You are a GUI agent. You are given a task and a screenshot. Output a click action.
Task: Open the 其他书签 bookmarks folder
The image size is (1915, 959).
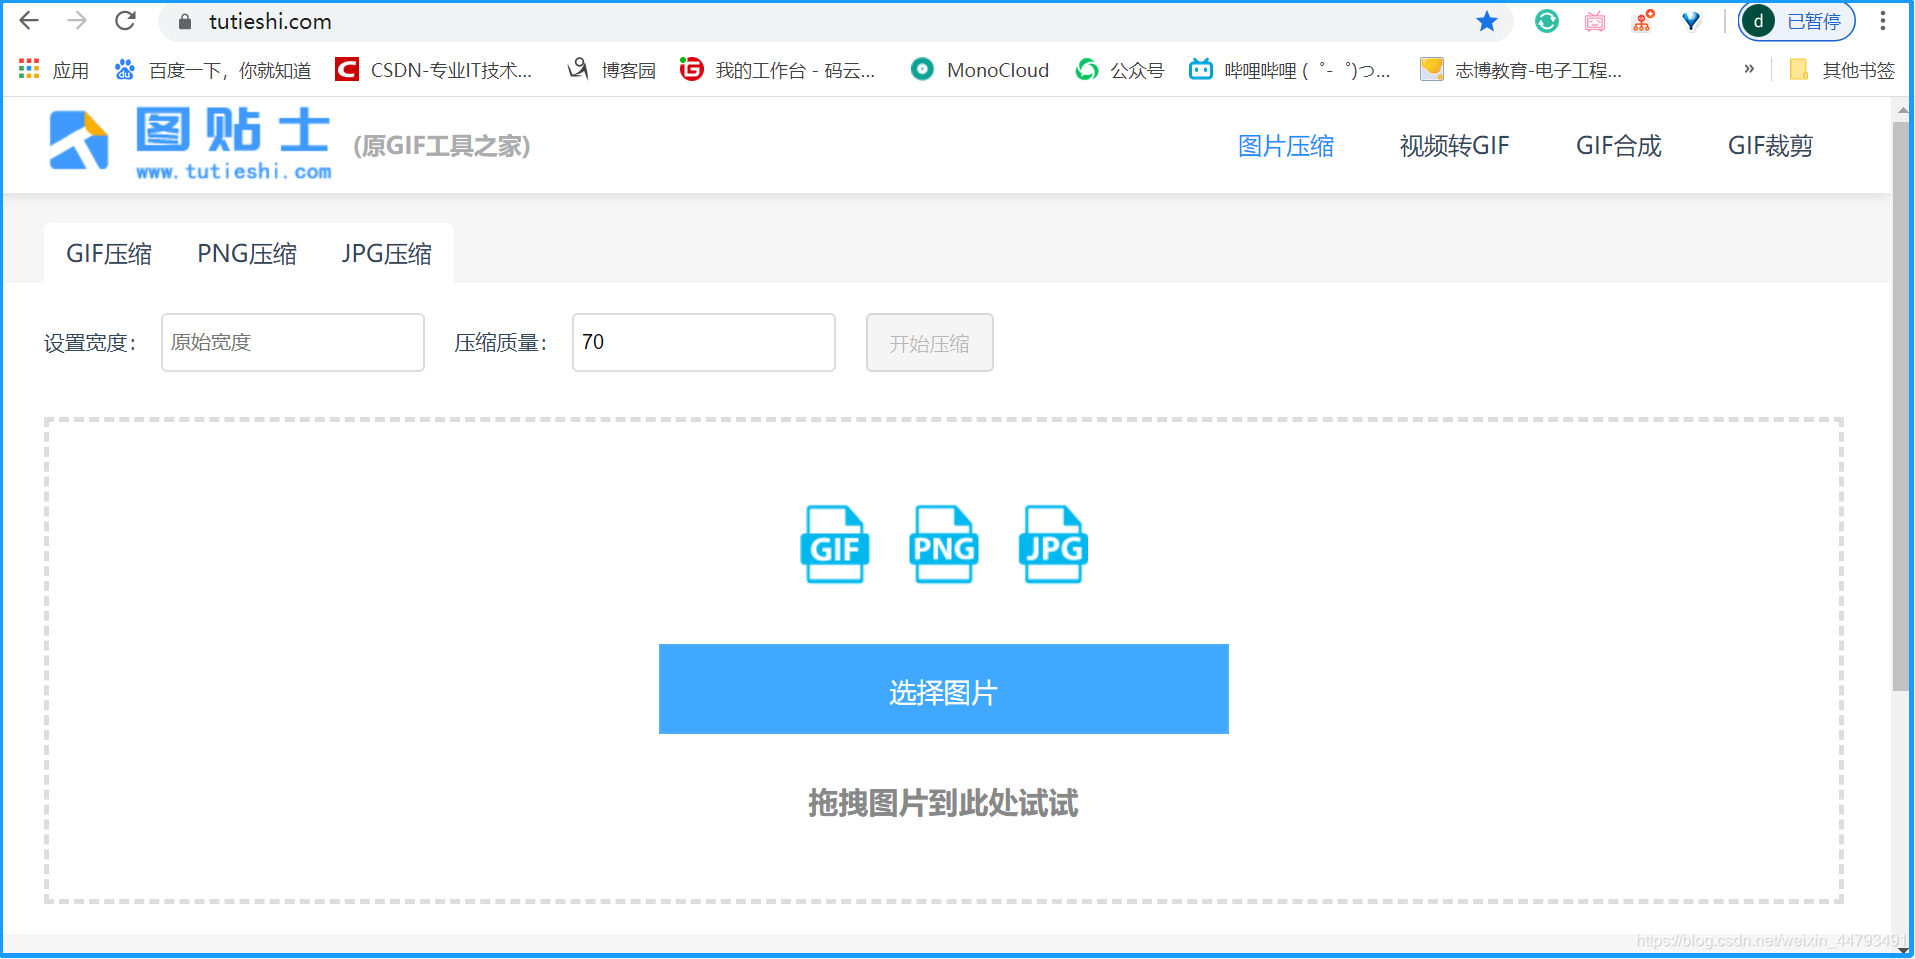(x=1842, y=70)
